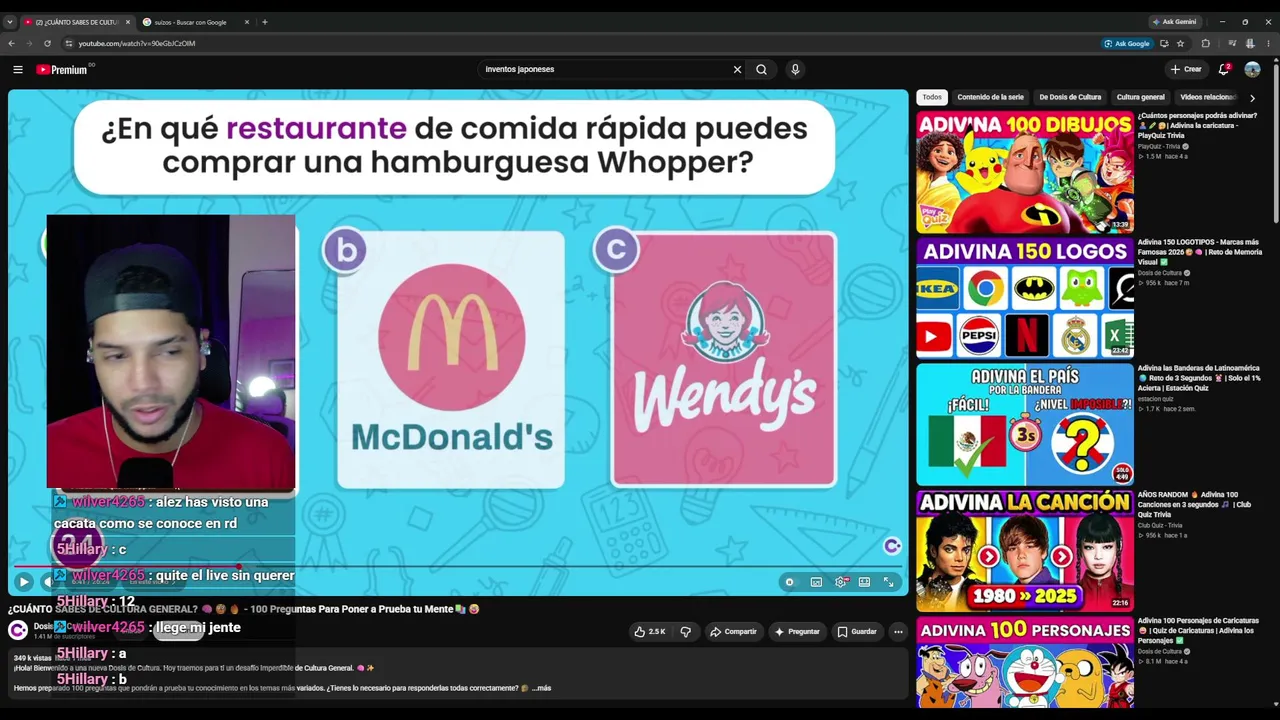Close the 'suizos - Buscar con Google' tab
Screen dimensions: 1280x720
(x=247, y=22)
